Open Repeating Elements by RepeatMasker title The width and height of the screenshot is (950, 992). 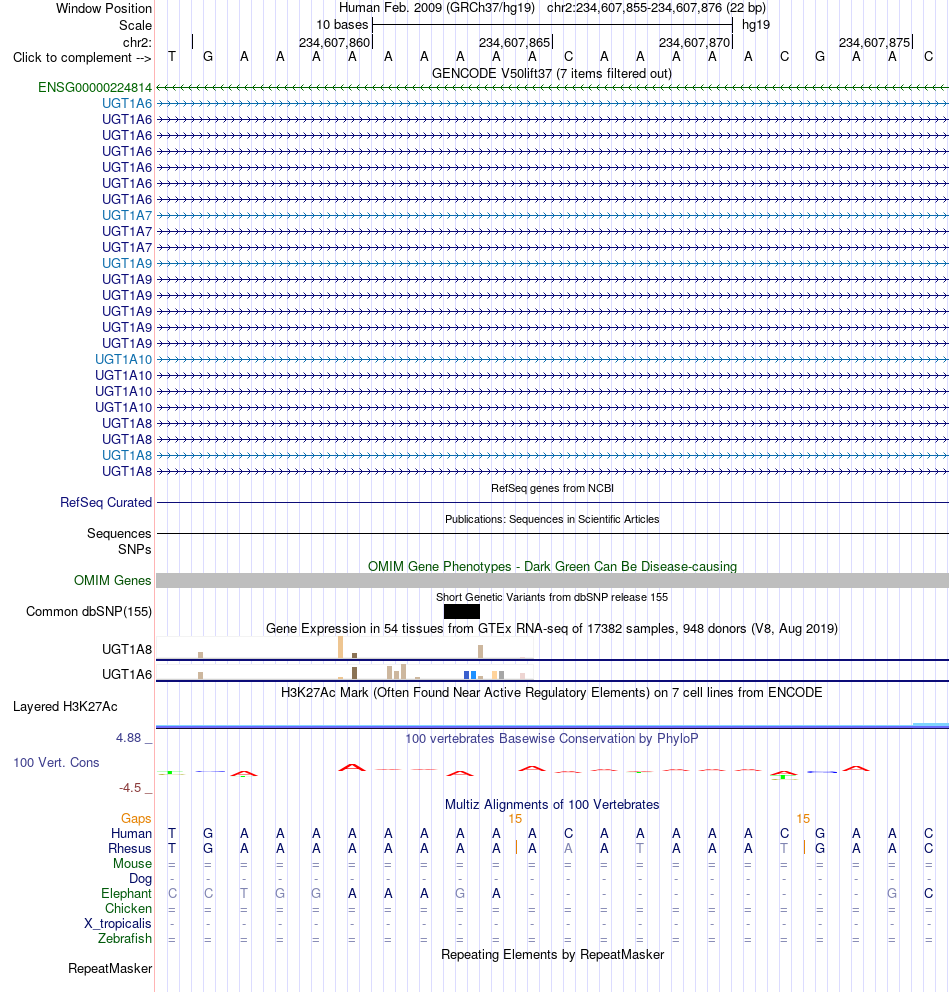552,954
